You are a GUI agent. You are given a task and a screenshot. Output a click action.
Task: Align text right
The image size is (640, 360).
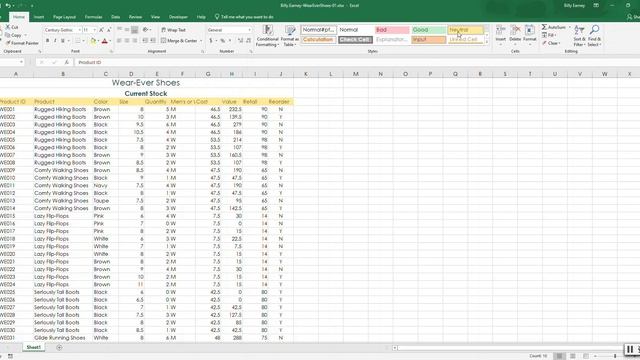point(134,41)
